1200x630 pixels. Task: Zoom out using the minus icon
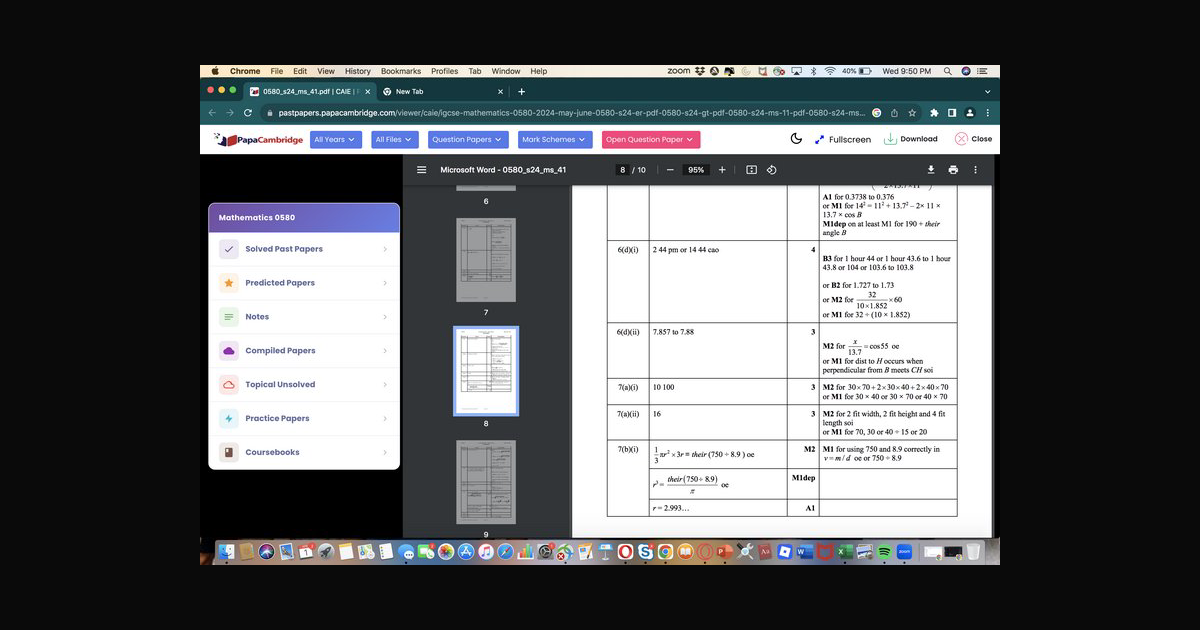669,170
